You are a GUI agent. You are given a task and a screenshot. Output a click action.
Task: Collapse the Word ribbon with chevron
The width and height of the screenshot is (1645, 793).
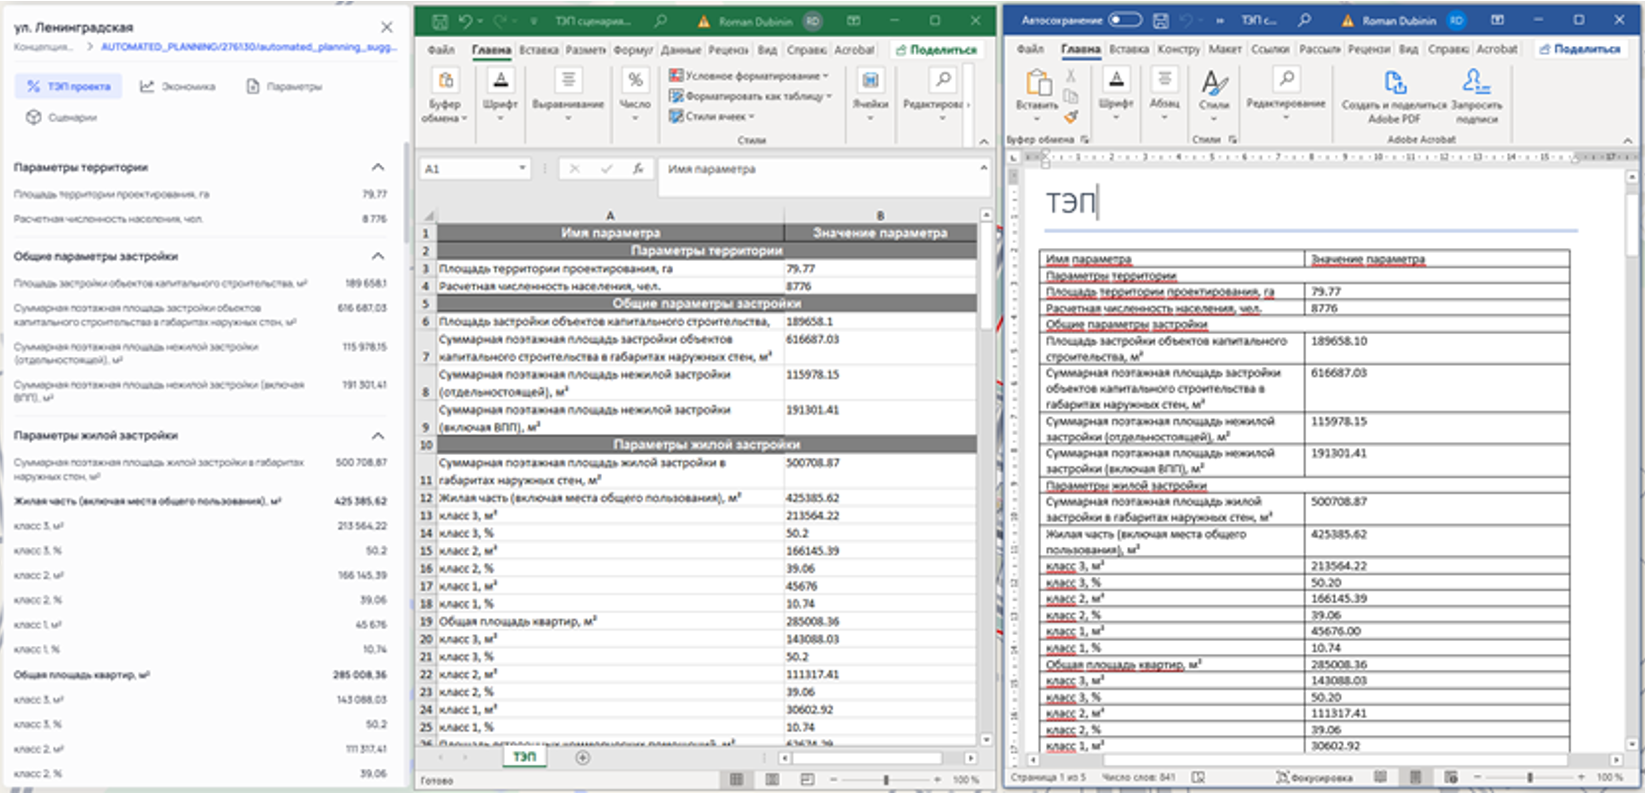1627,140
